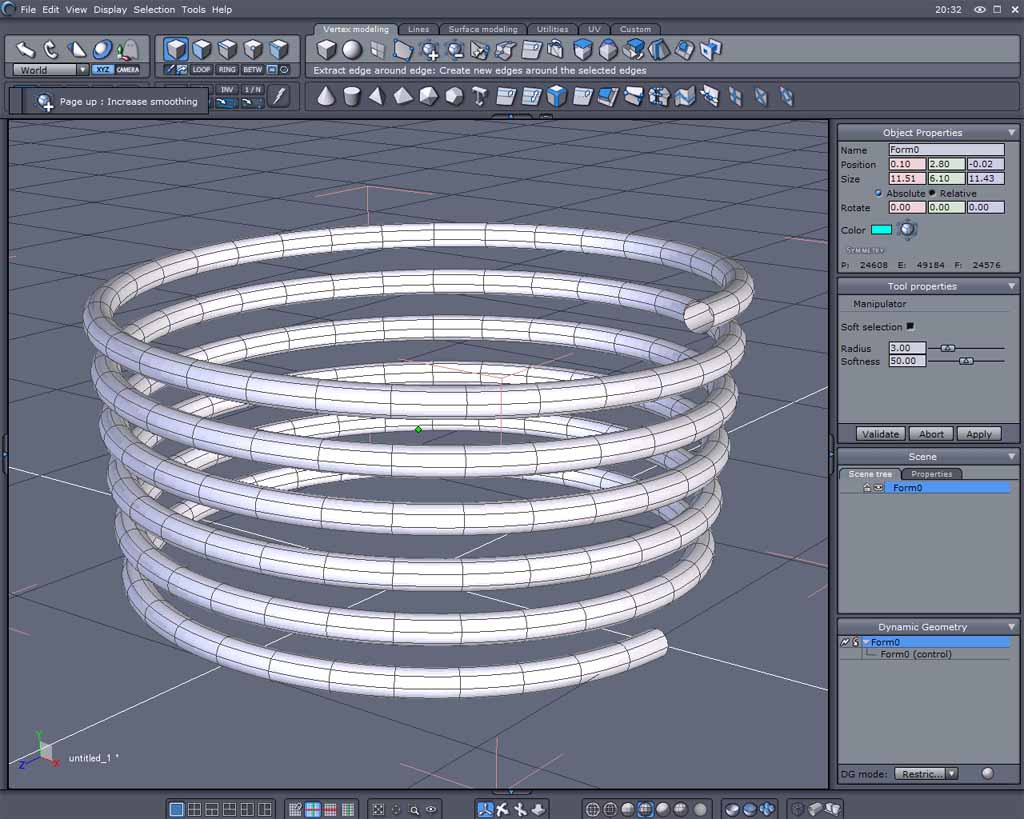The height and width of the screenshot is (819, 1024).
Task: Click the single viewport layout icon
Action: coord(176,810)
